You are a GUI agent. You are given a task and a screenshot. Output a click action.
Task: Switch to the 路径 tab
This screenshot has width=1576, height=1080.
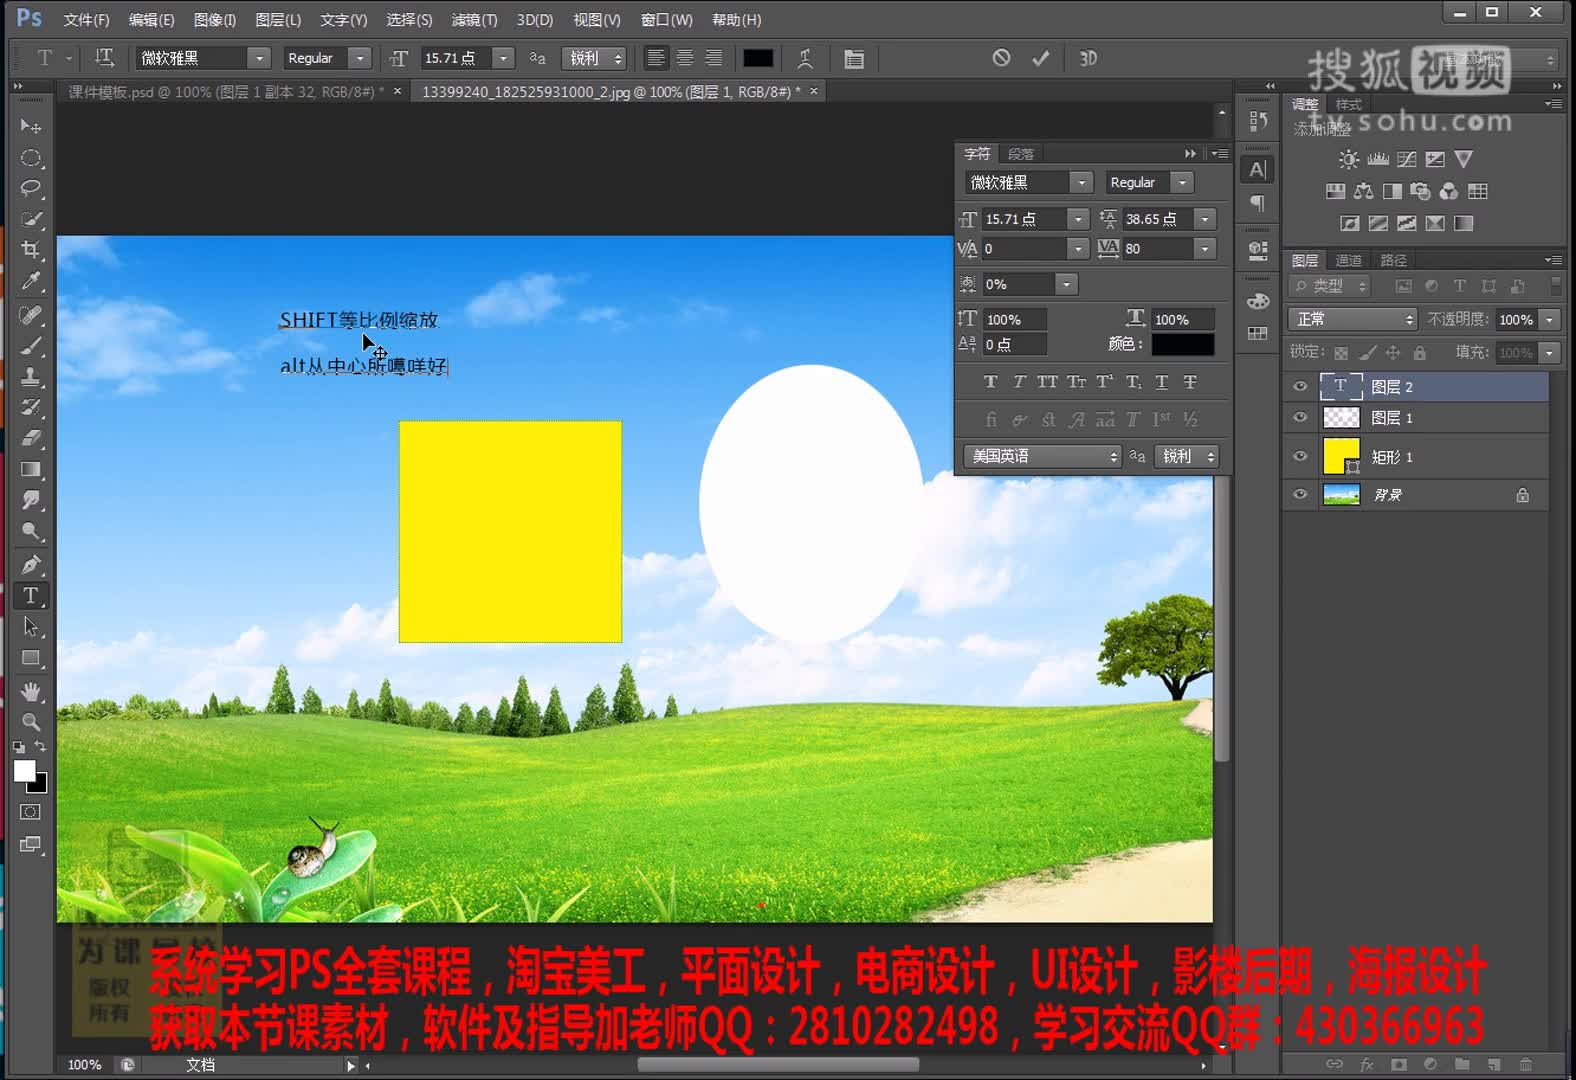coord(1393,260)
